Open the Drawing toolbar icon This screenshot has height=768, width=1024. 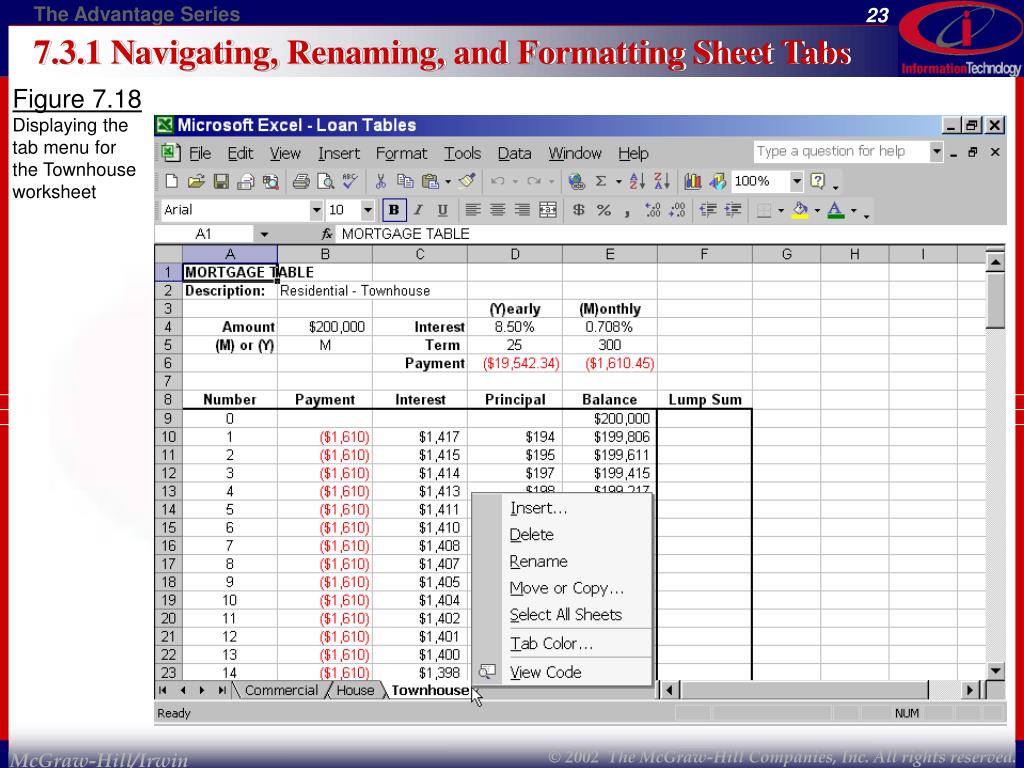[718, 181]
